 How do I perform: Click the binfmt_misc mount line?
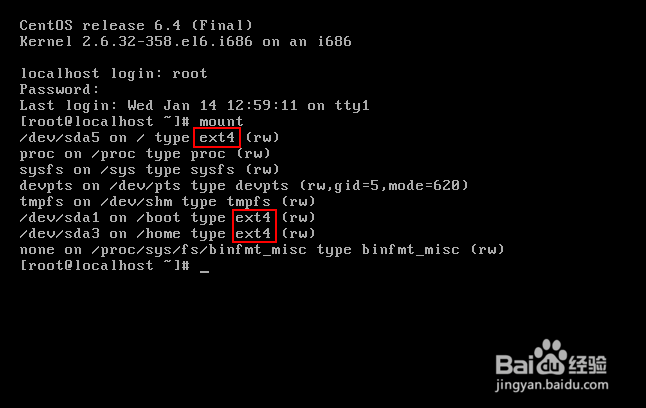(x=261, y=249)
